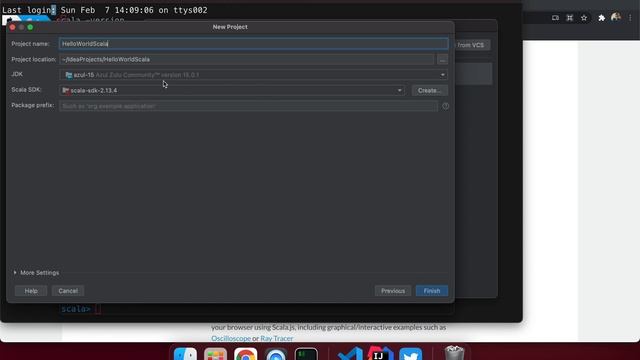Click the Chrome icon next to the bookmark star
This screenshot has height=360, width=640.
[x=569, y=18]
